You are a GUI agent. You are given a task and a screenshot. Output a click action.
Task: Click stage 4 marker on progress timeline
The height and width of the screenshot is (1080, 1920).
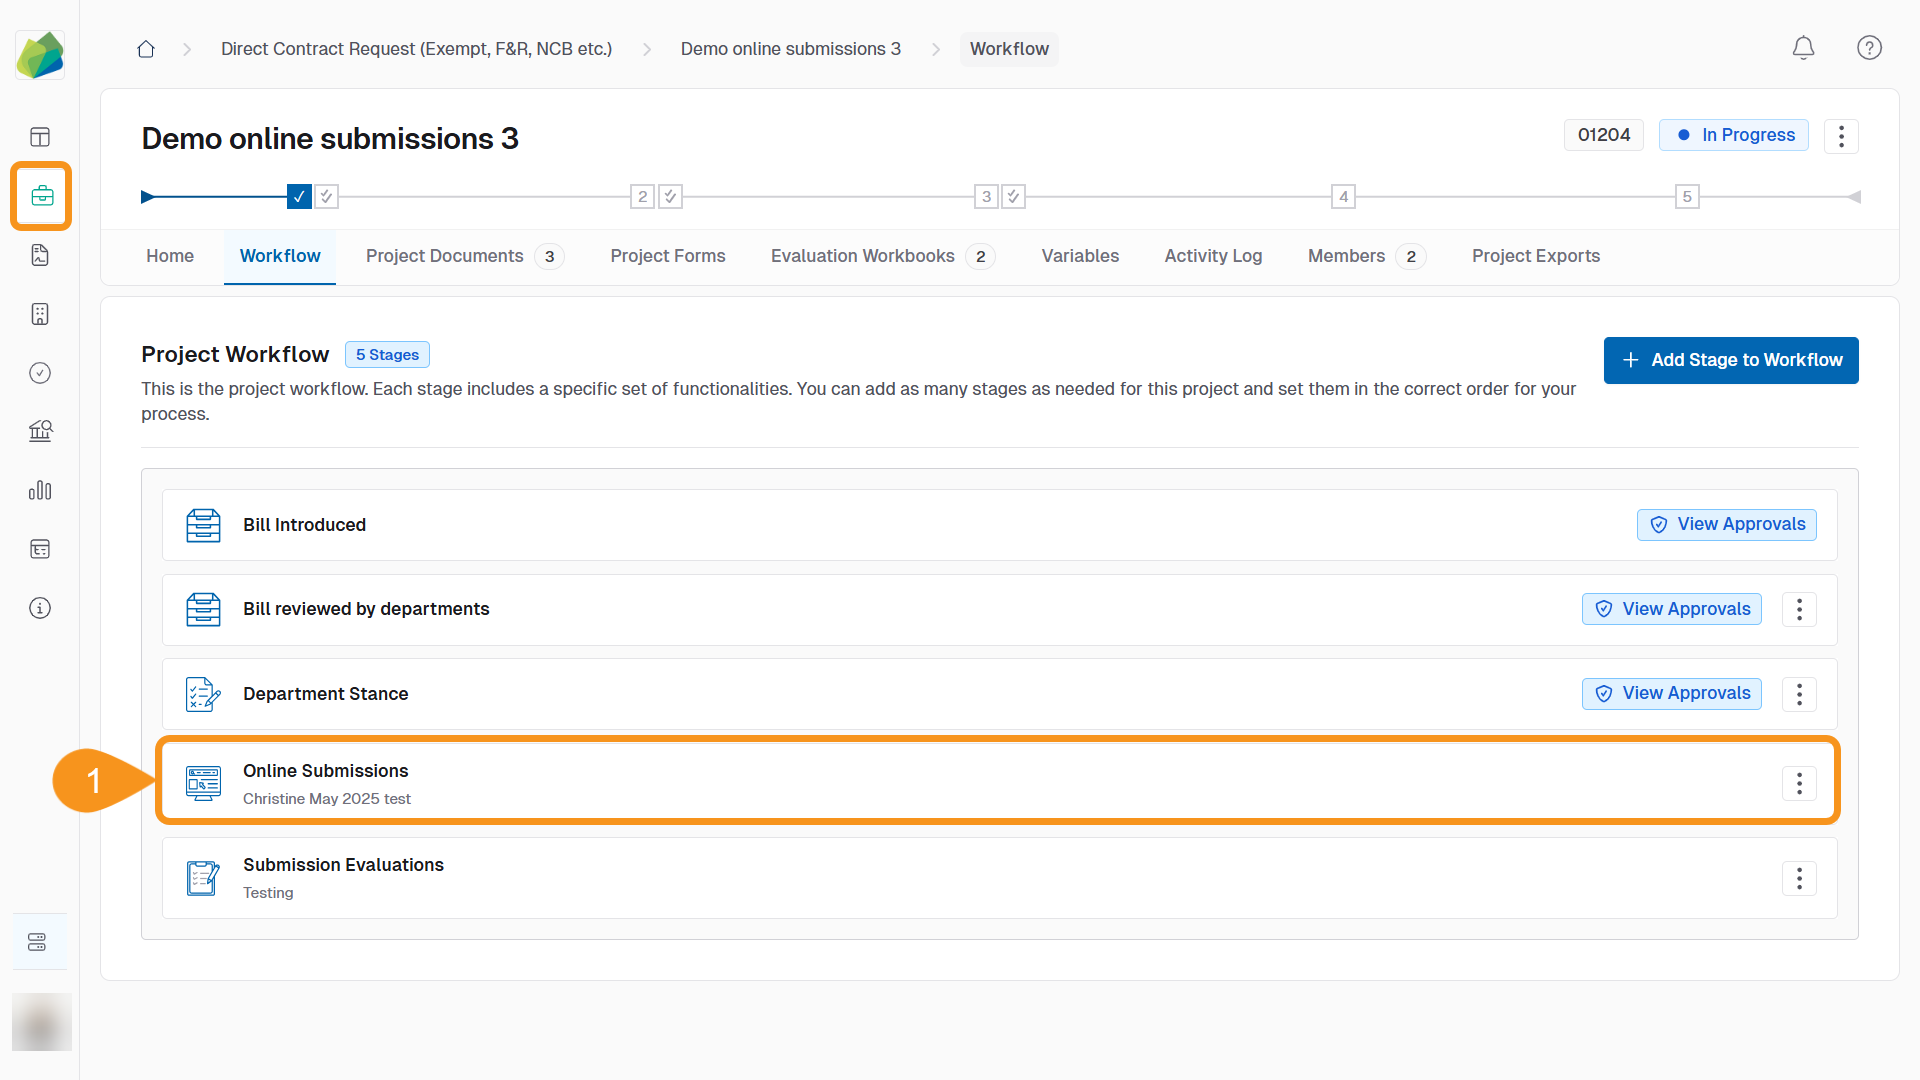[x=1343, y=197]
